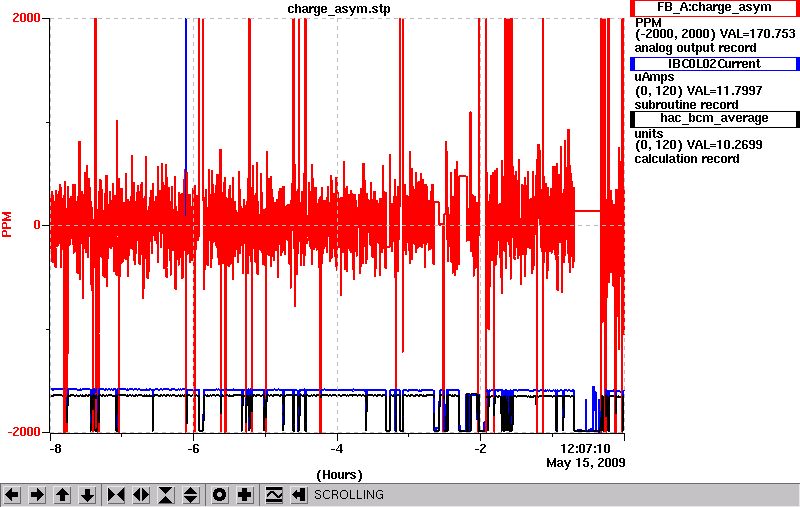Image resolution: width=800 pixels, height=507 pixels.
Task: Click the SCROLLING status label
Action: [x=349, y=495]
